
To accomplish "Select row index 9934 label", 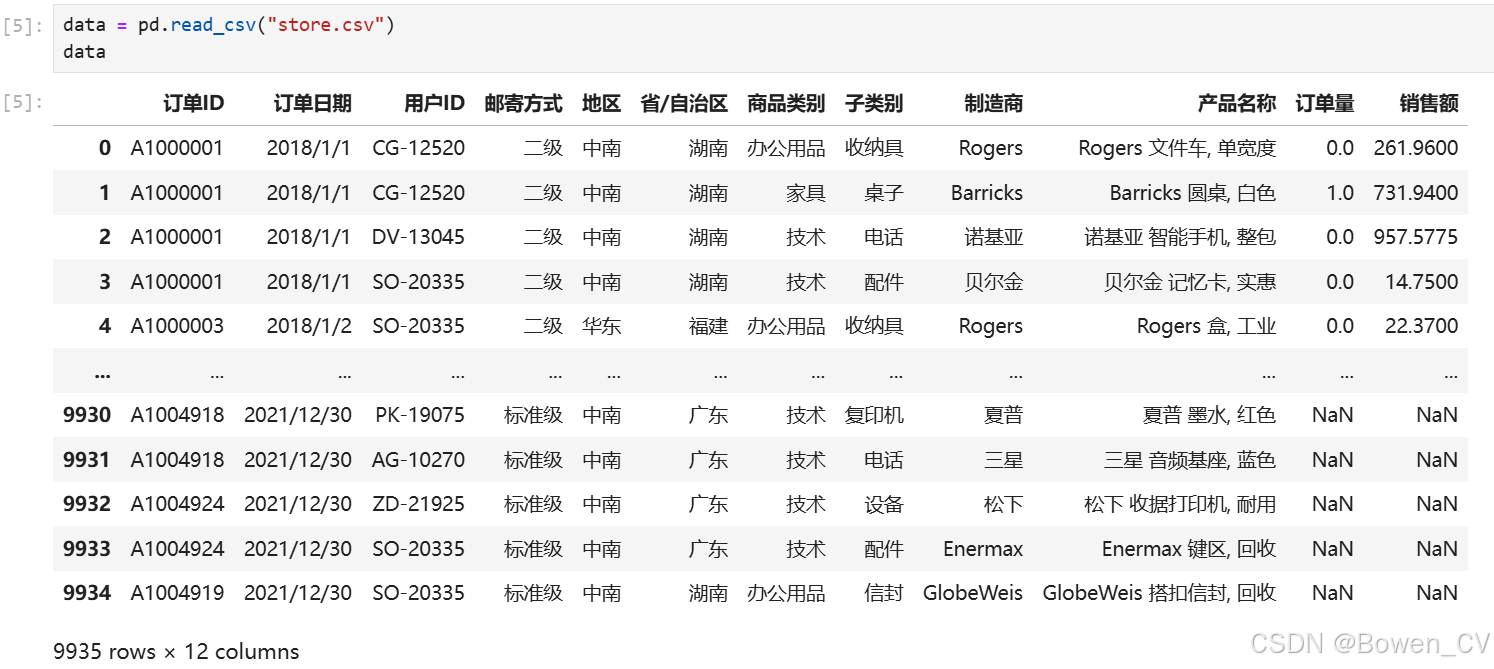I will coord(87,593).
